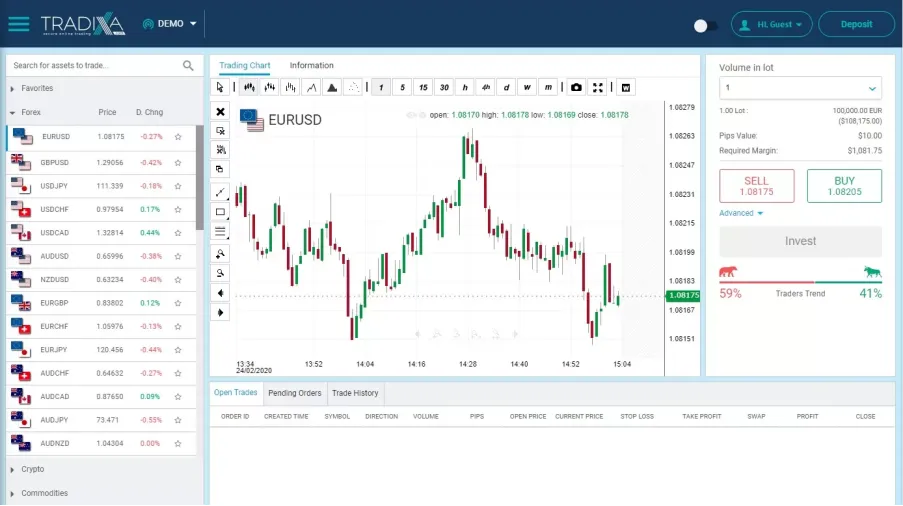903x506 pixels.
Task: Select the NZDUSD row in Forex list
Action: (x=101, y=280)
